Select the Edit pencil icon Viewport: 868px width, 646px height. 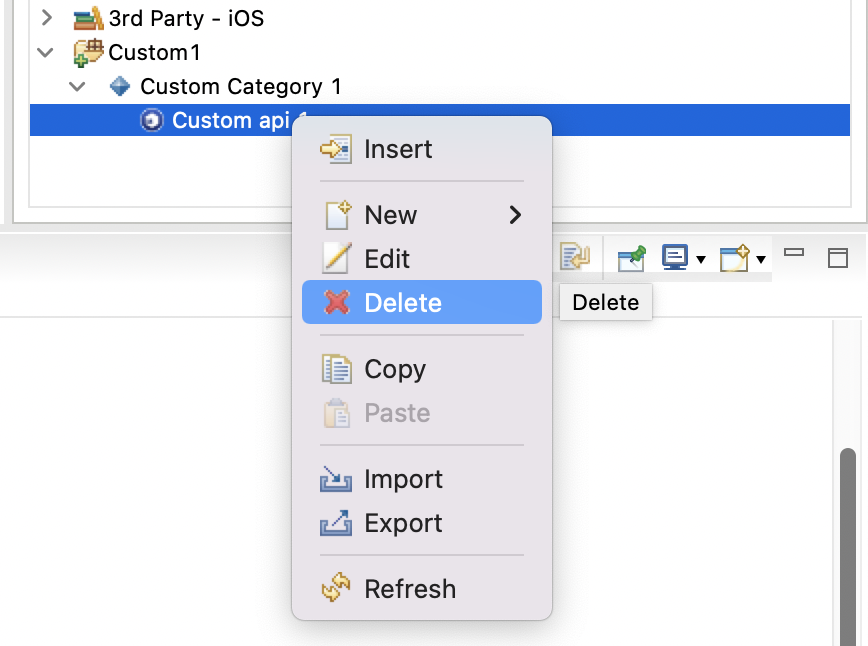click(x=335, y=258)
